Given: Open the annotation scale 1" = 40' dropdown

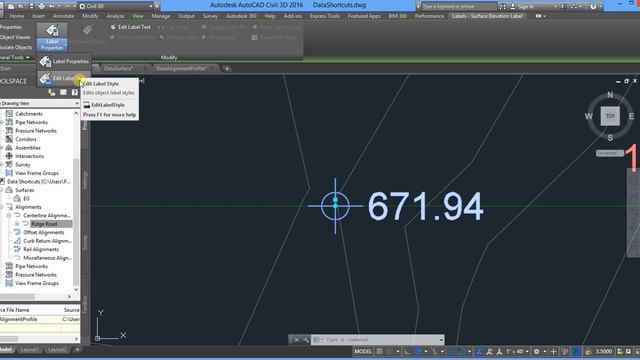Looking at the screenshot, I should [x=517, y=351].
